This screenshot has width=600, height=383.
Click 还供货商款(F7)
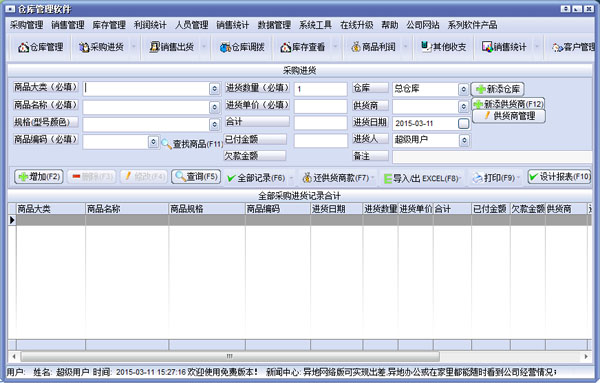335,178
